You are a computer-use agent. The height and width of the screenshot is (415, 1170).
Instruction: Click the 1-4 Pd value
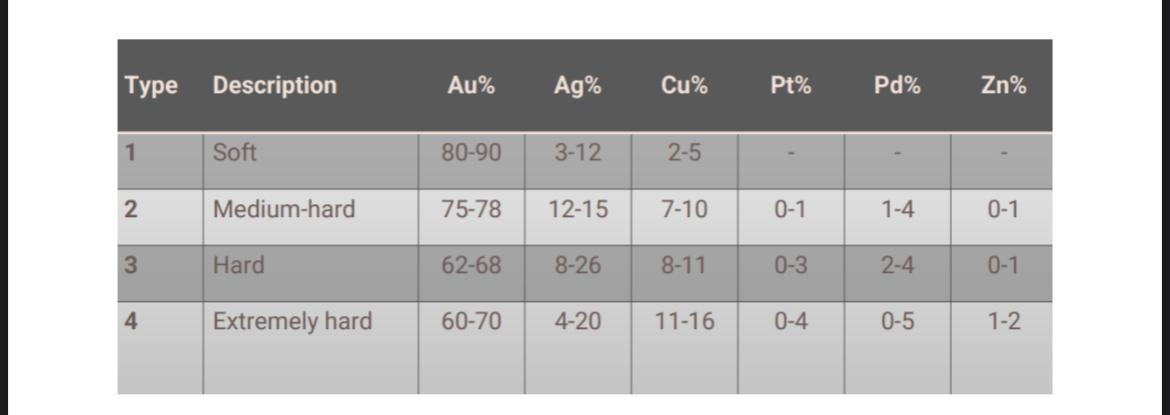click(898, 209)
